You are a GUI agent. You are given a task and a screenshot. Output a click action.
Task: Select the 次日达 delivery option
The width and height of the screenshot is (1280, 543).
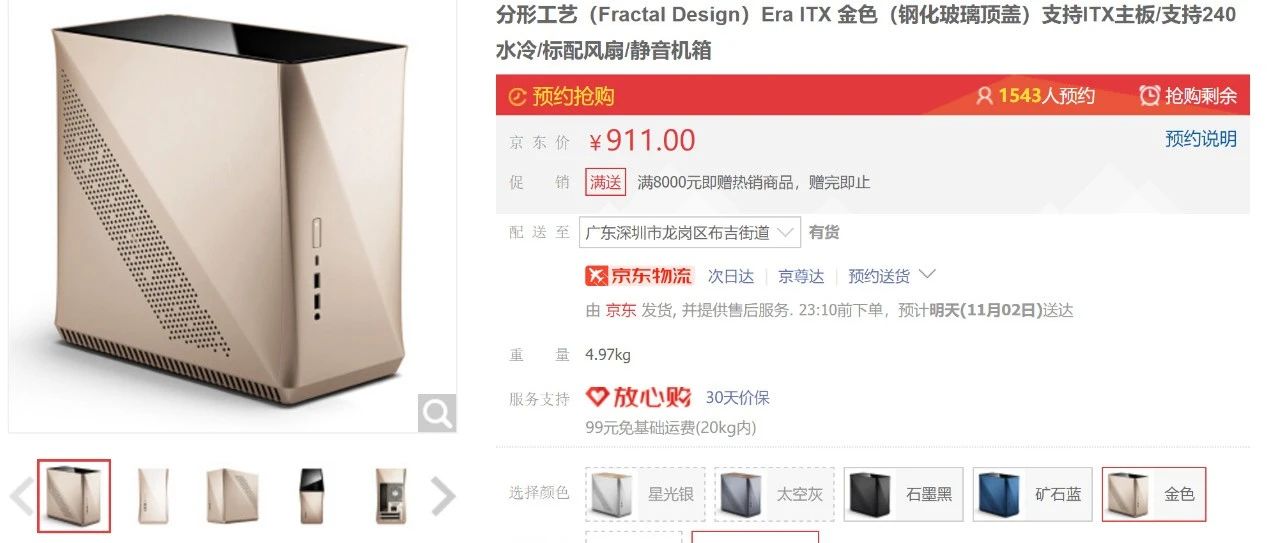(731, 276)
